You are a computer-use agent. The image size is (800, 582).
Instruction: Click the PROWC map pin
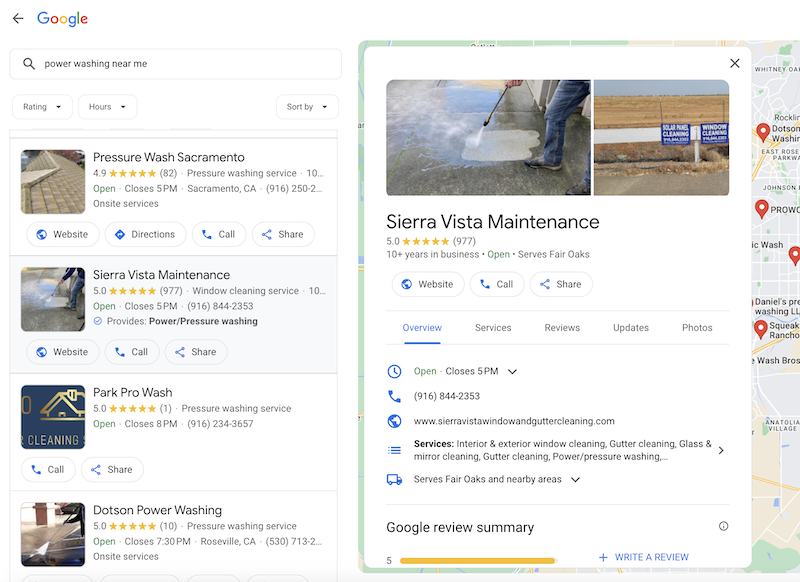762,209
